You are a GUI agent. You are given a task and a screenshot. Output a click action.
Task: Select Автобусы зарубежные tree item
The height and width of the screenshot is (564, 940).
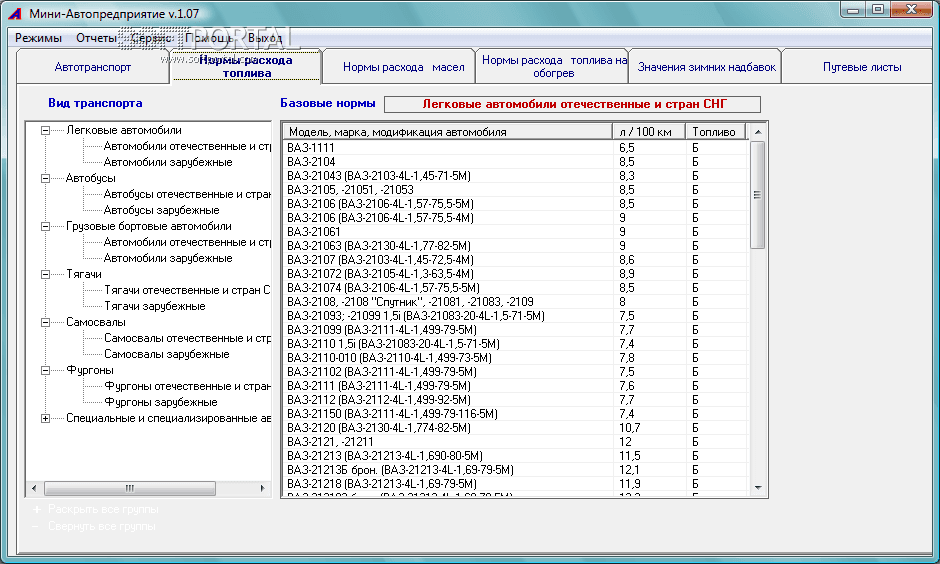tap(161, 210)
